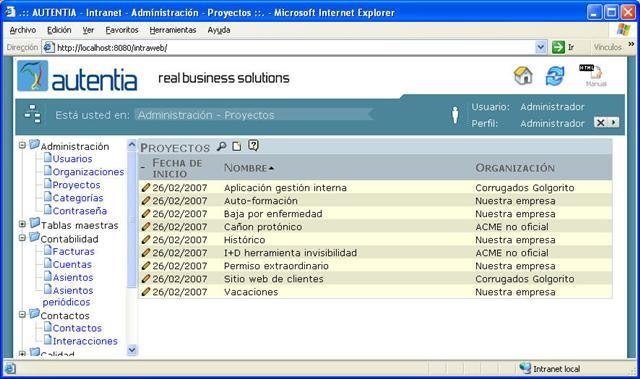The image size is (640, 379).
Task: Open the Facturas link
Action: click(x=73, y=251)
